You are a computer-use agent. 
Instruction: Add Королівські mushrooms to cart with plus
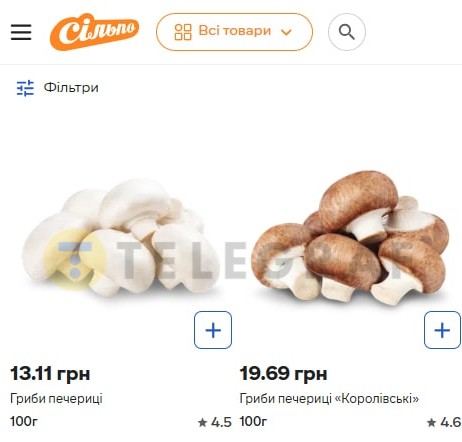click(442, 330)
